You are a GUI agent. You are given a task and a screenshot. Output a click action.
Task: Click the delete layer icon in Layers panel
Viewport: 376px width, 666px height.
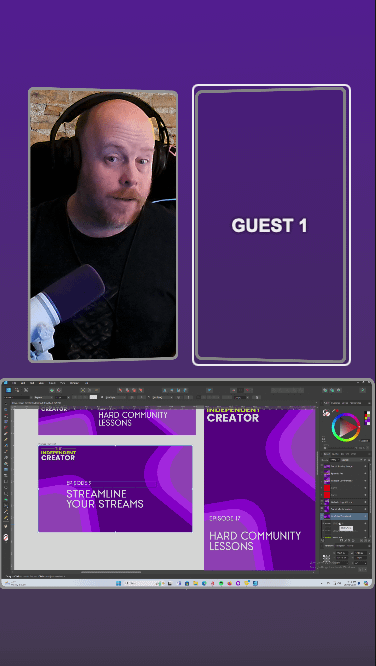pos(369,540)
